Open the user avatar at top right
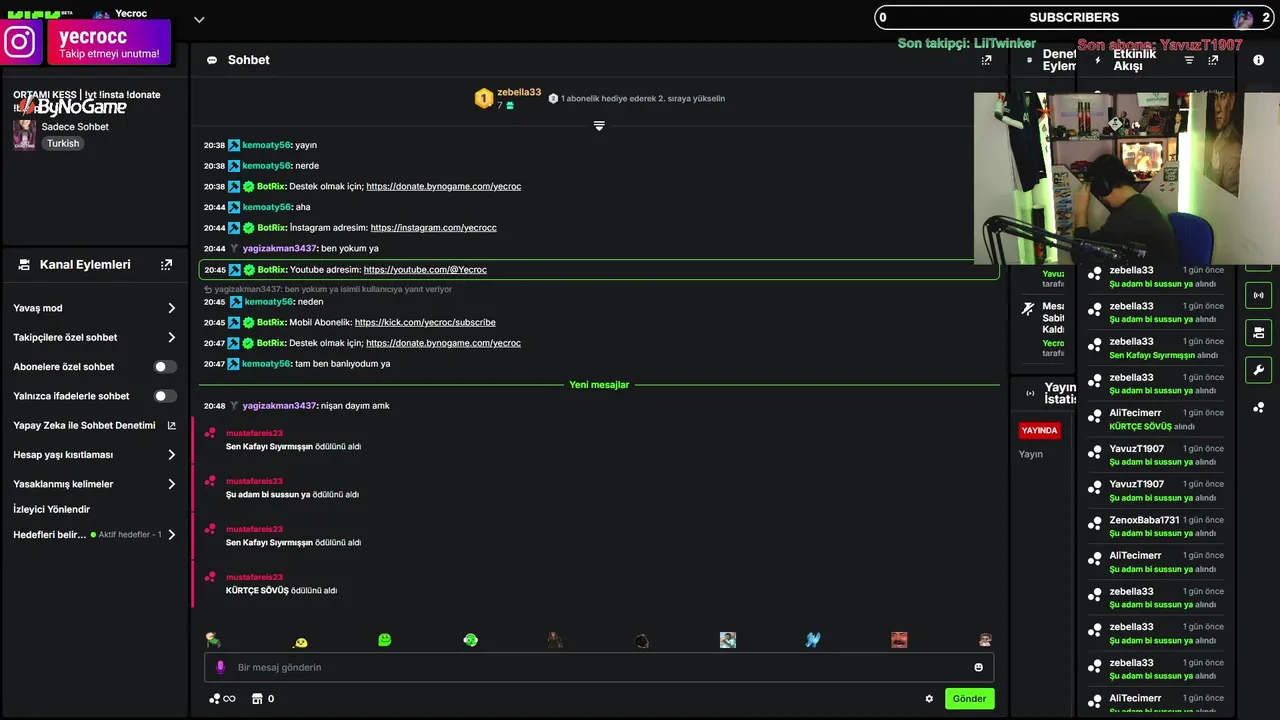1280x720 pixels. click(1243, 18)
